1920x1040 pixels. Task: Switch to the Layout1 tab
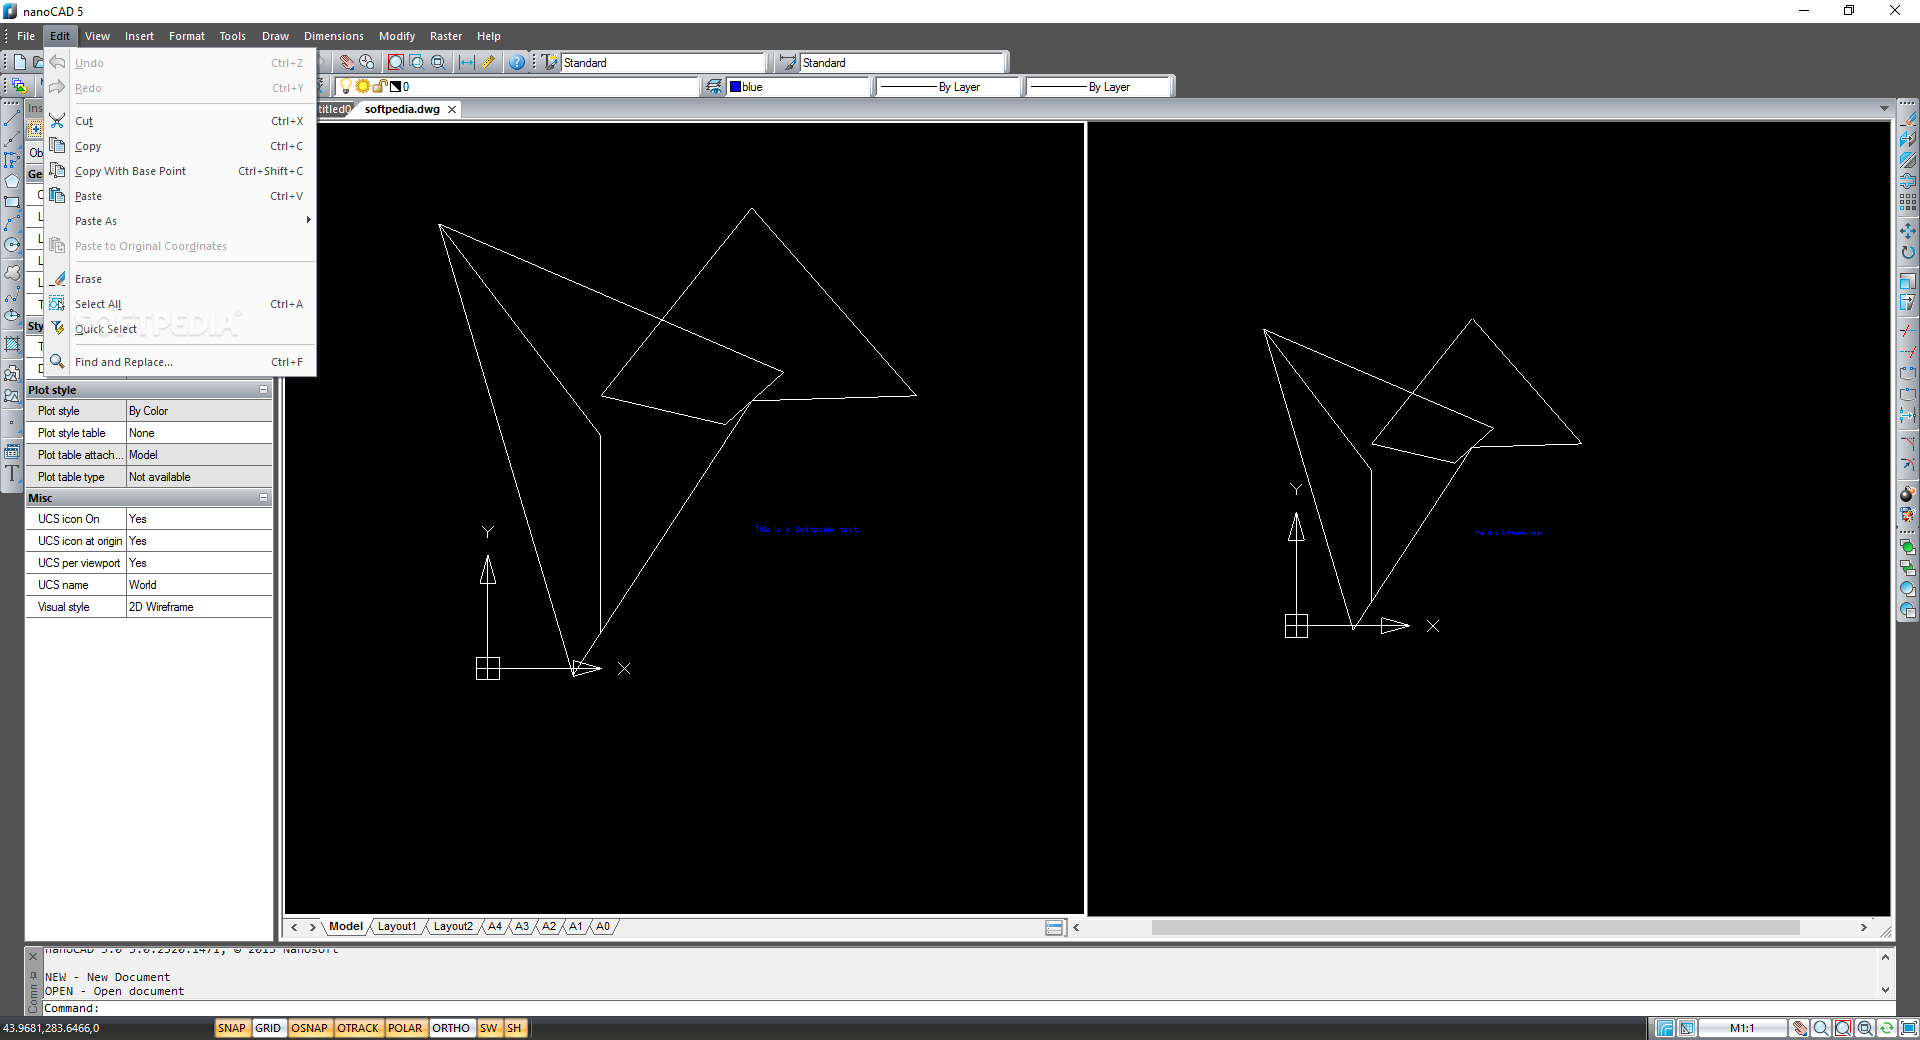coord(397,927)
